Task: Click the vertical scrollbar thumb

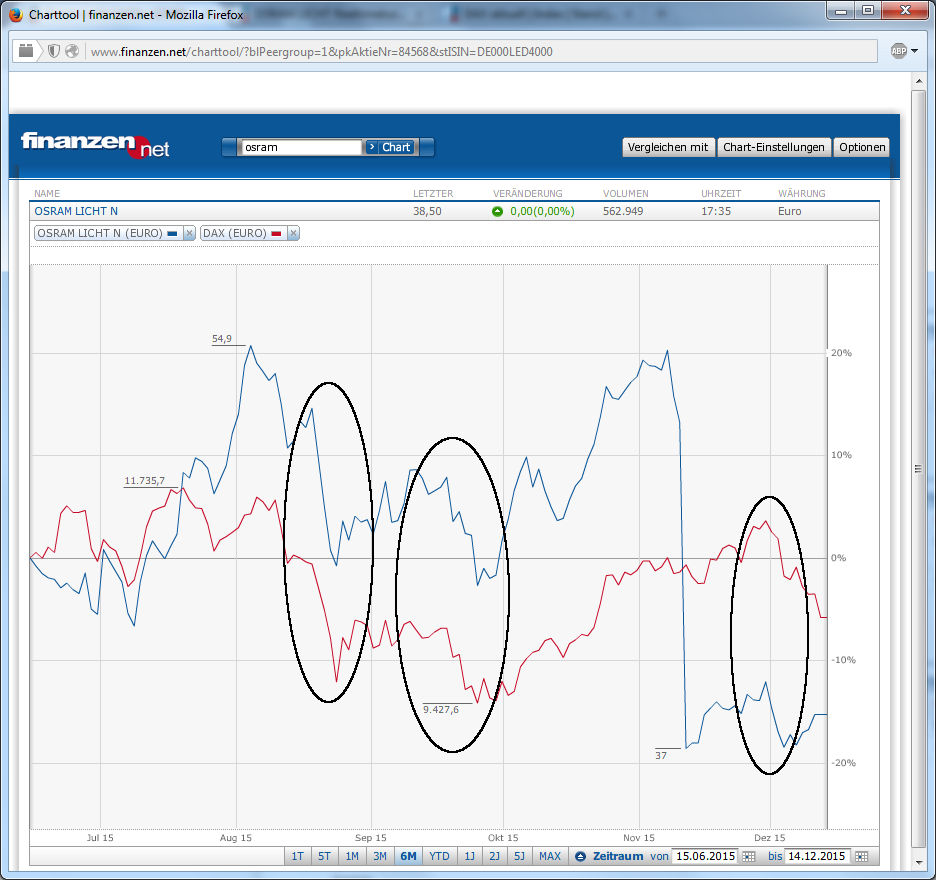Action: (918, 469)
